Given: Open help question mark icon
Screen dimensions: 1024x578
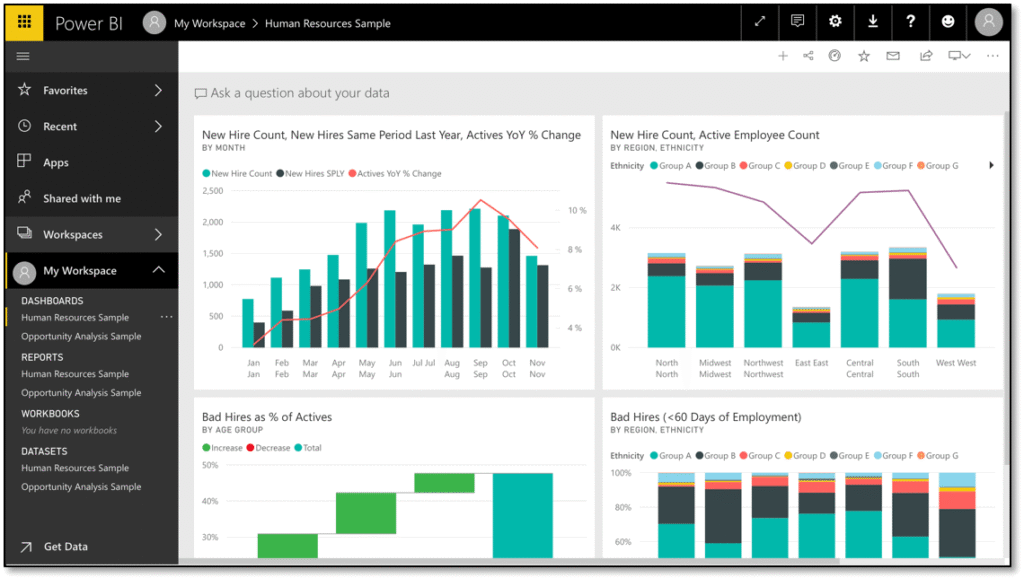Looking at the screenshot, I should pos(910,22).
